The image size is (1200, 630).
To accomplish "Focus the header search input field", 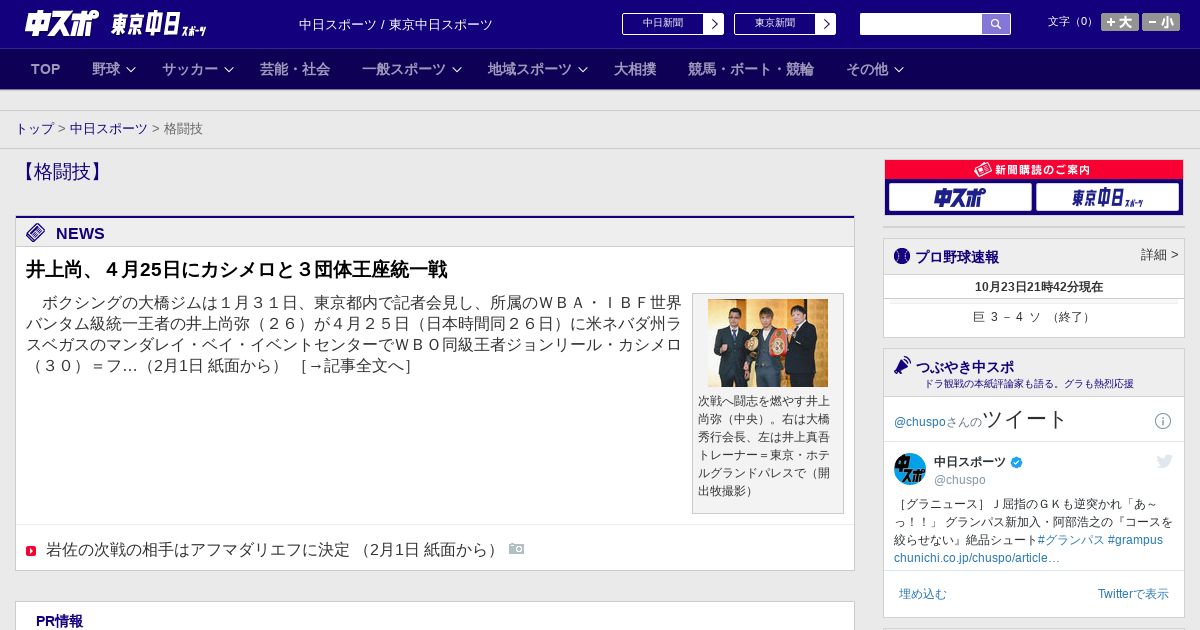I will tap(921, 24).
